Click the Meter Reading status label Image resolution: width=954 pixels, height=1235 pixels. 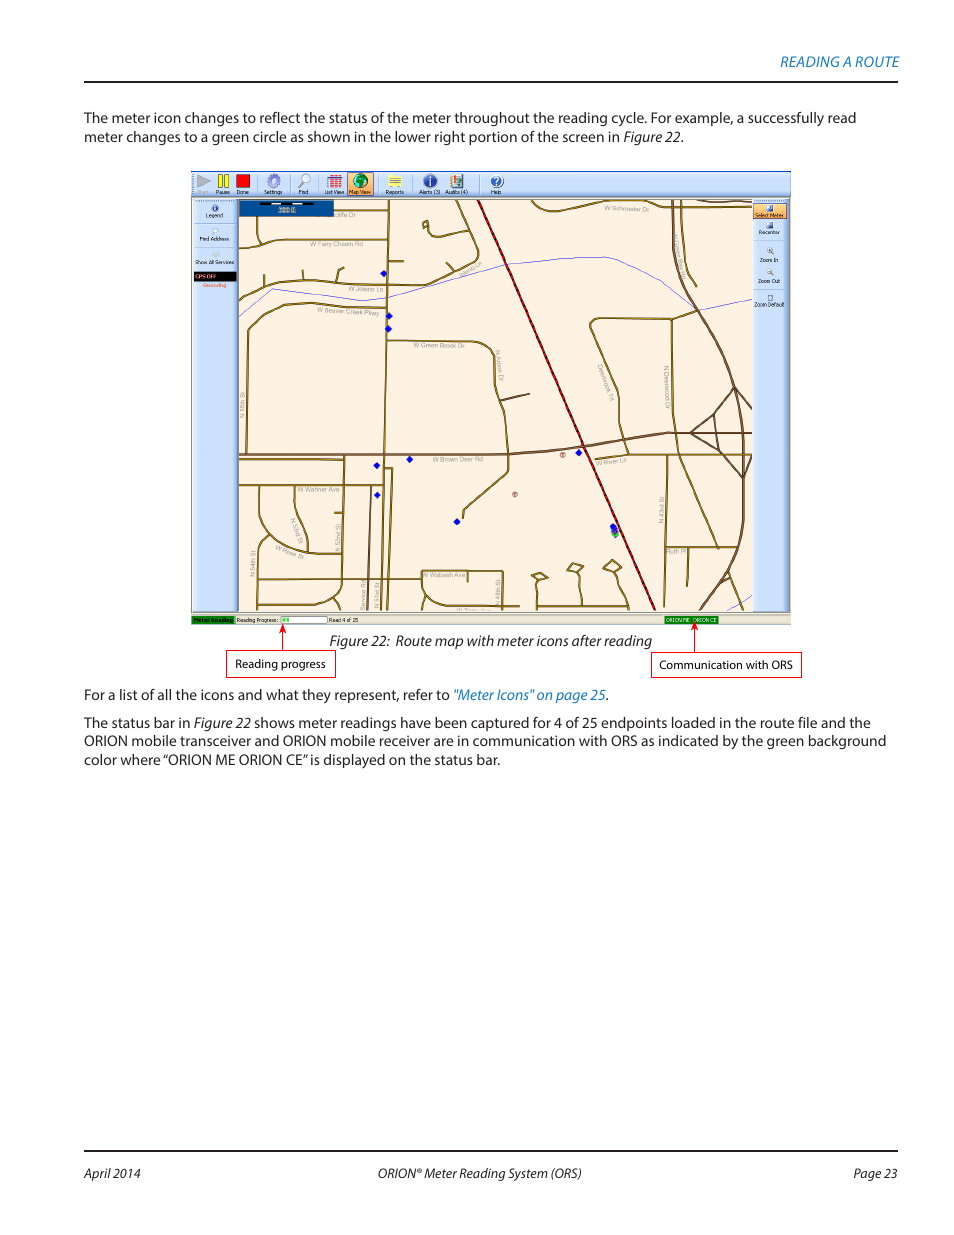coord(213,620)
